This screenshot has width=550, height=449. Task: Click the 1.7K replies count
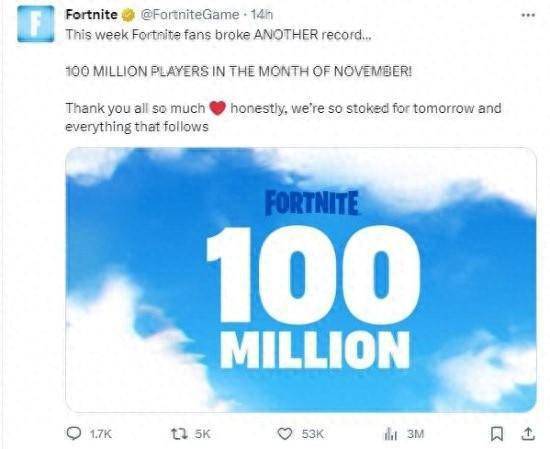click(x=101, y=434)
